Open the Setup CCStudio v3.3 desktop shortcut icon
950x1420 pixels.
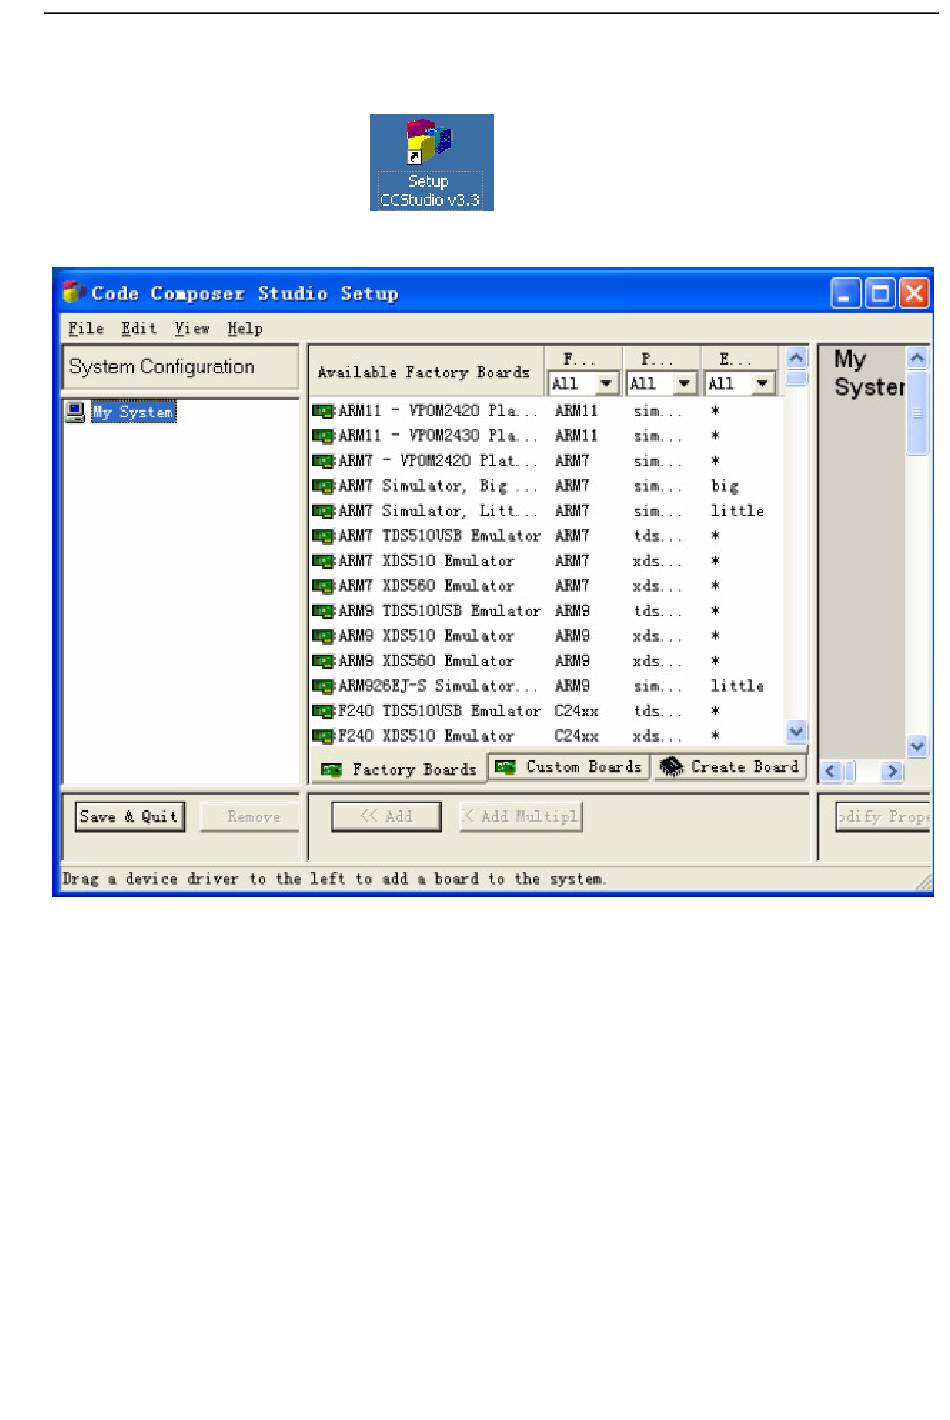point(431,162)
